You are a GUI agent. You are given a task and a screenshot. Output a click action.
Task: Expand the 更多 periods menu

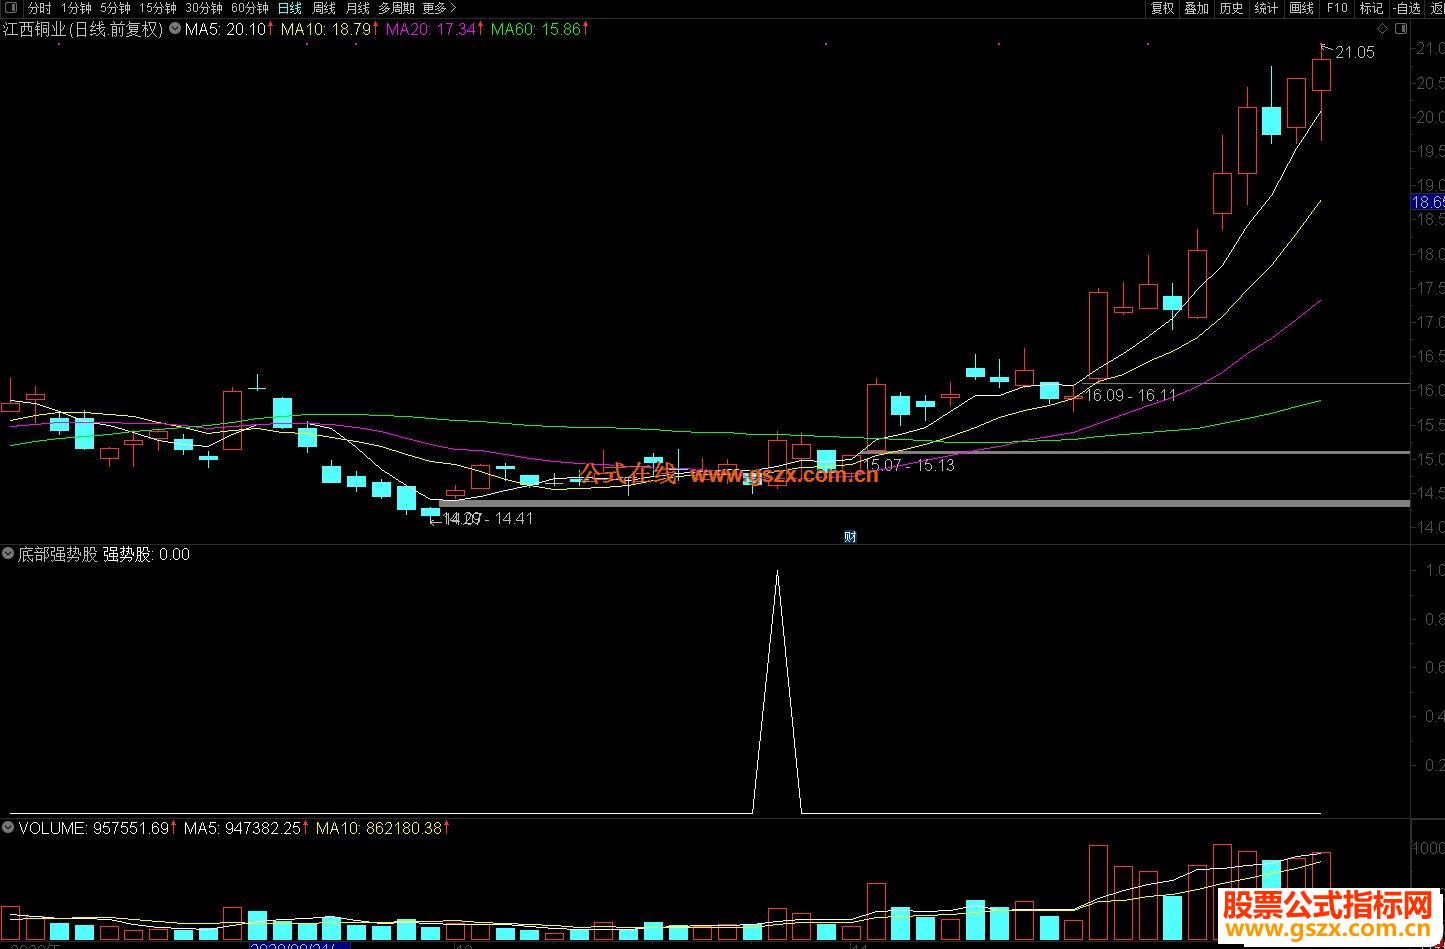click(439, 8)
